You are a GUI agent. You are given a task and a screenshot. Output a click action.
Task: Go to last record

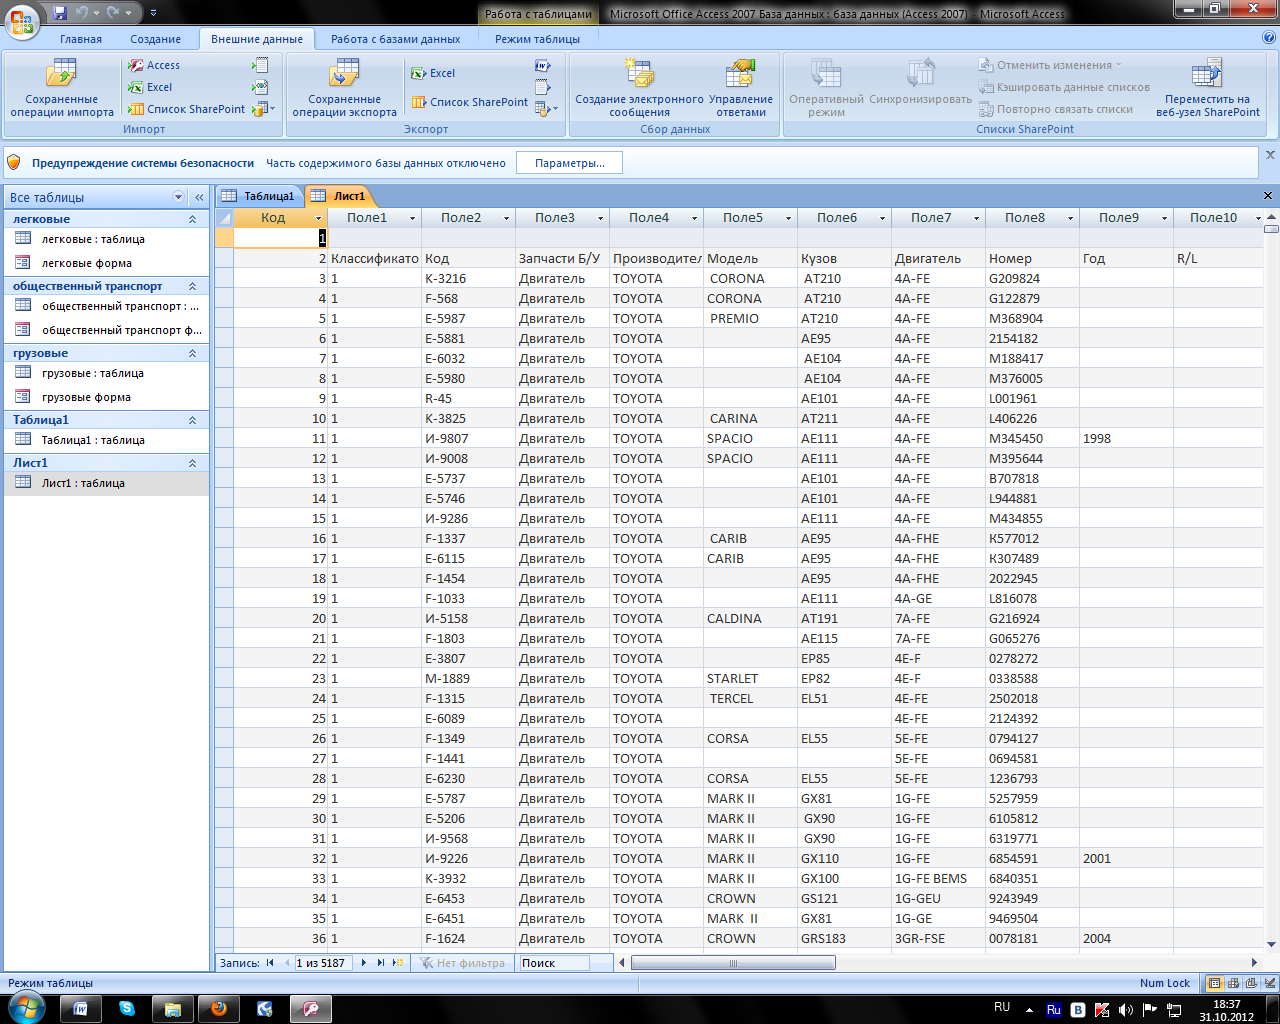(380, 962)
